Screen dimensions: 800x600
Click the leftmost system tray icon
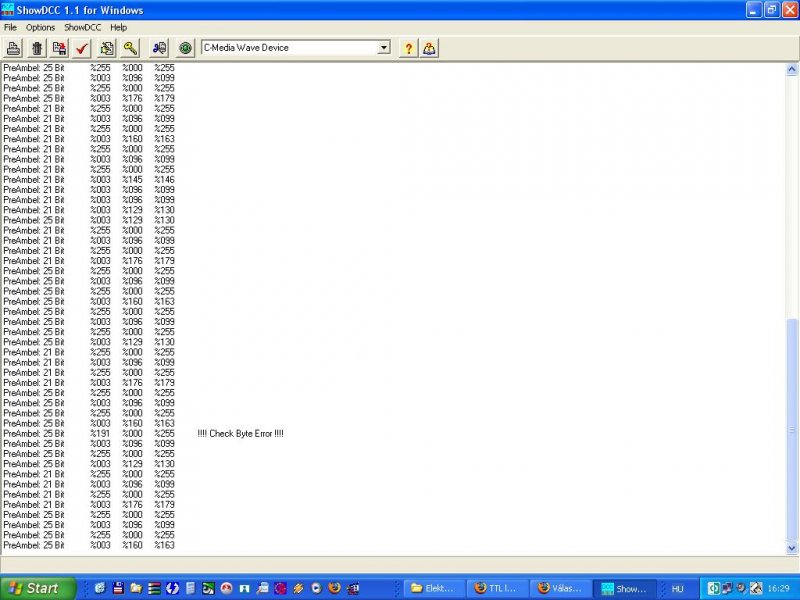(x=713, y=588)
